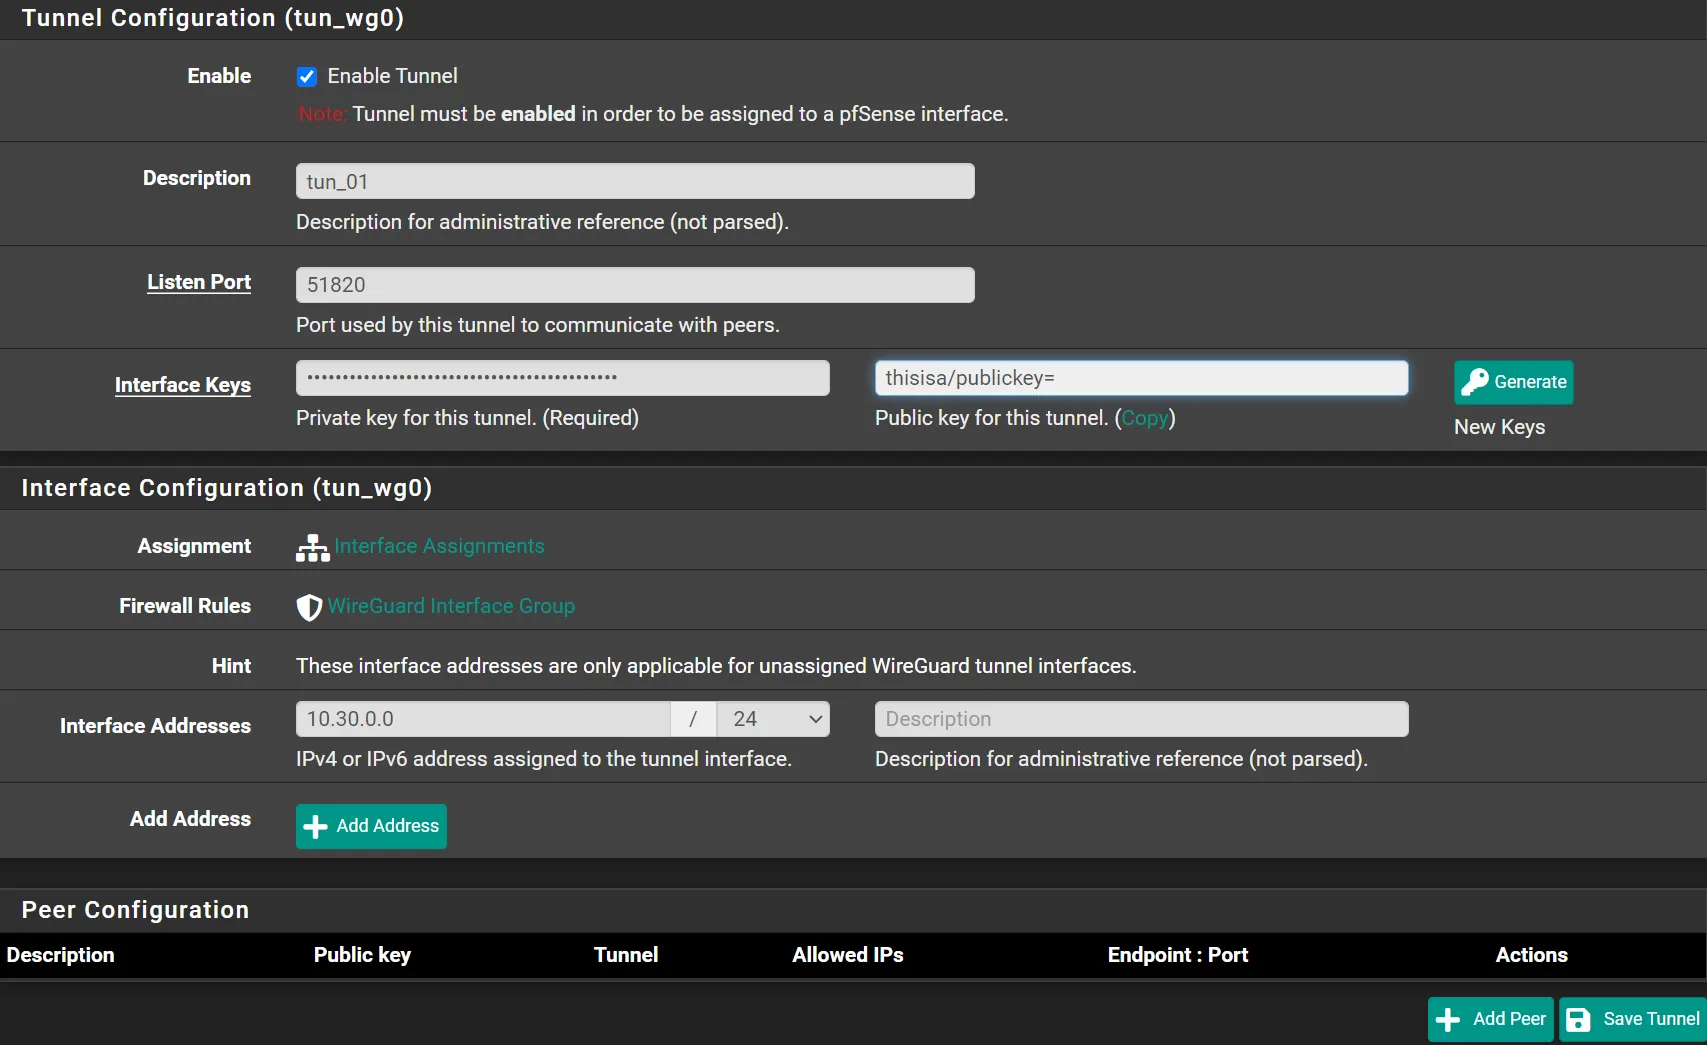Click into the Listen Port field 51820
This screenshot has height=1045, width=1707.
point(635,285)
